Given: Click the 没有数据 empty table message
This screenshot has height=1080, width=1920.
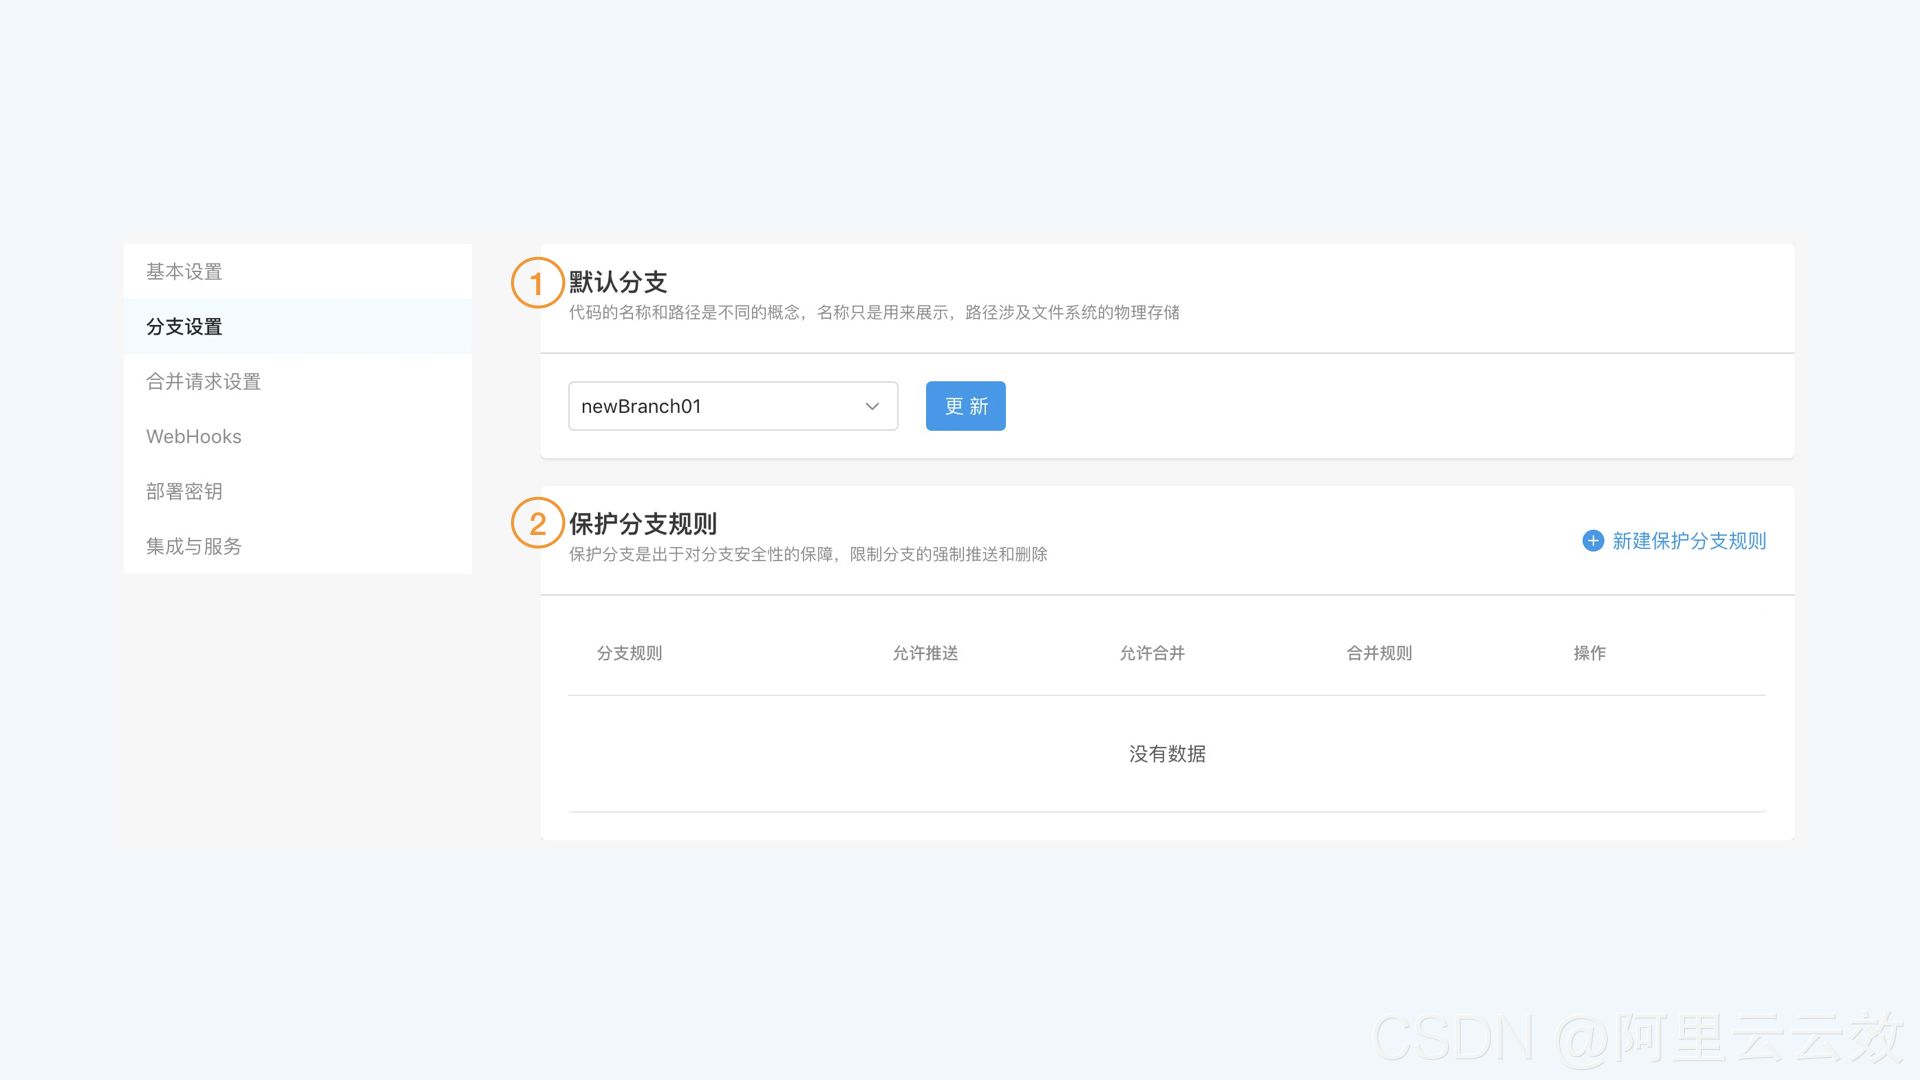Looking at the screenshot, I should [1167, 754].
